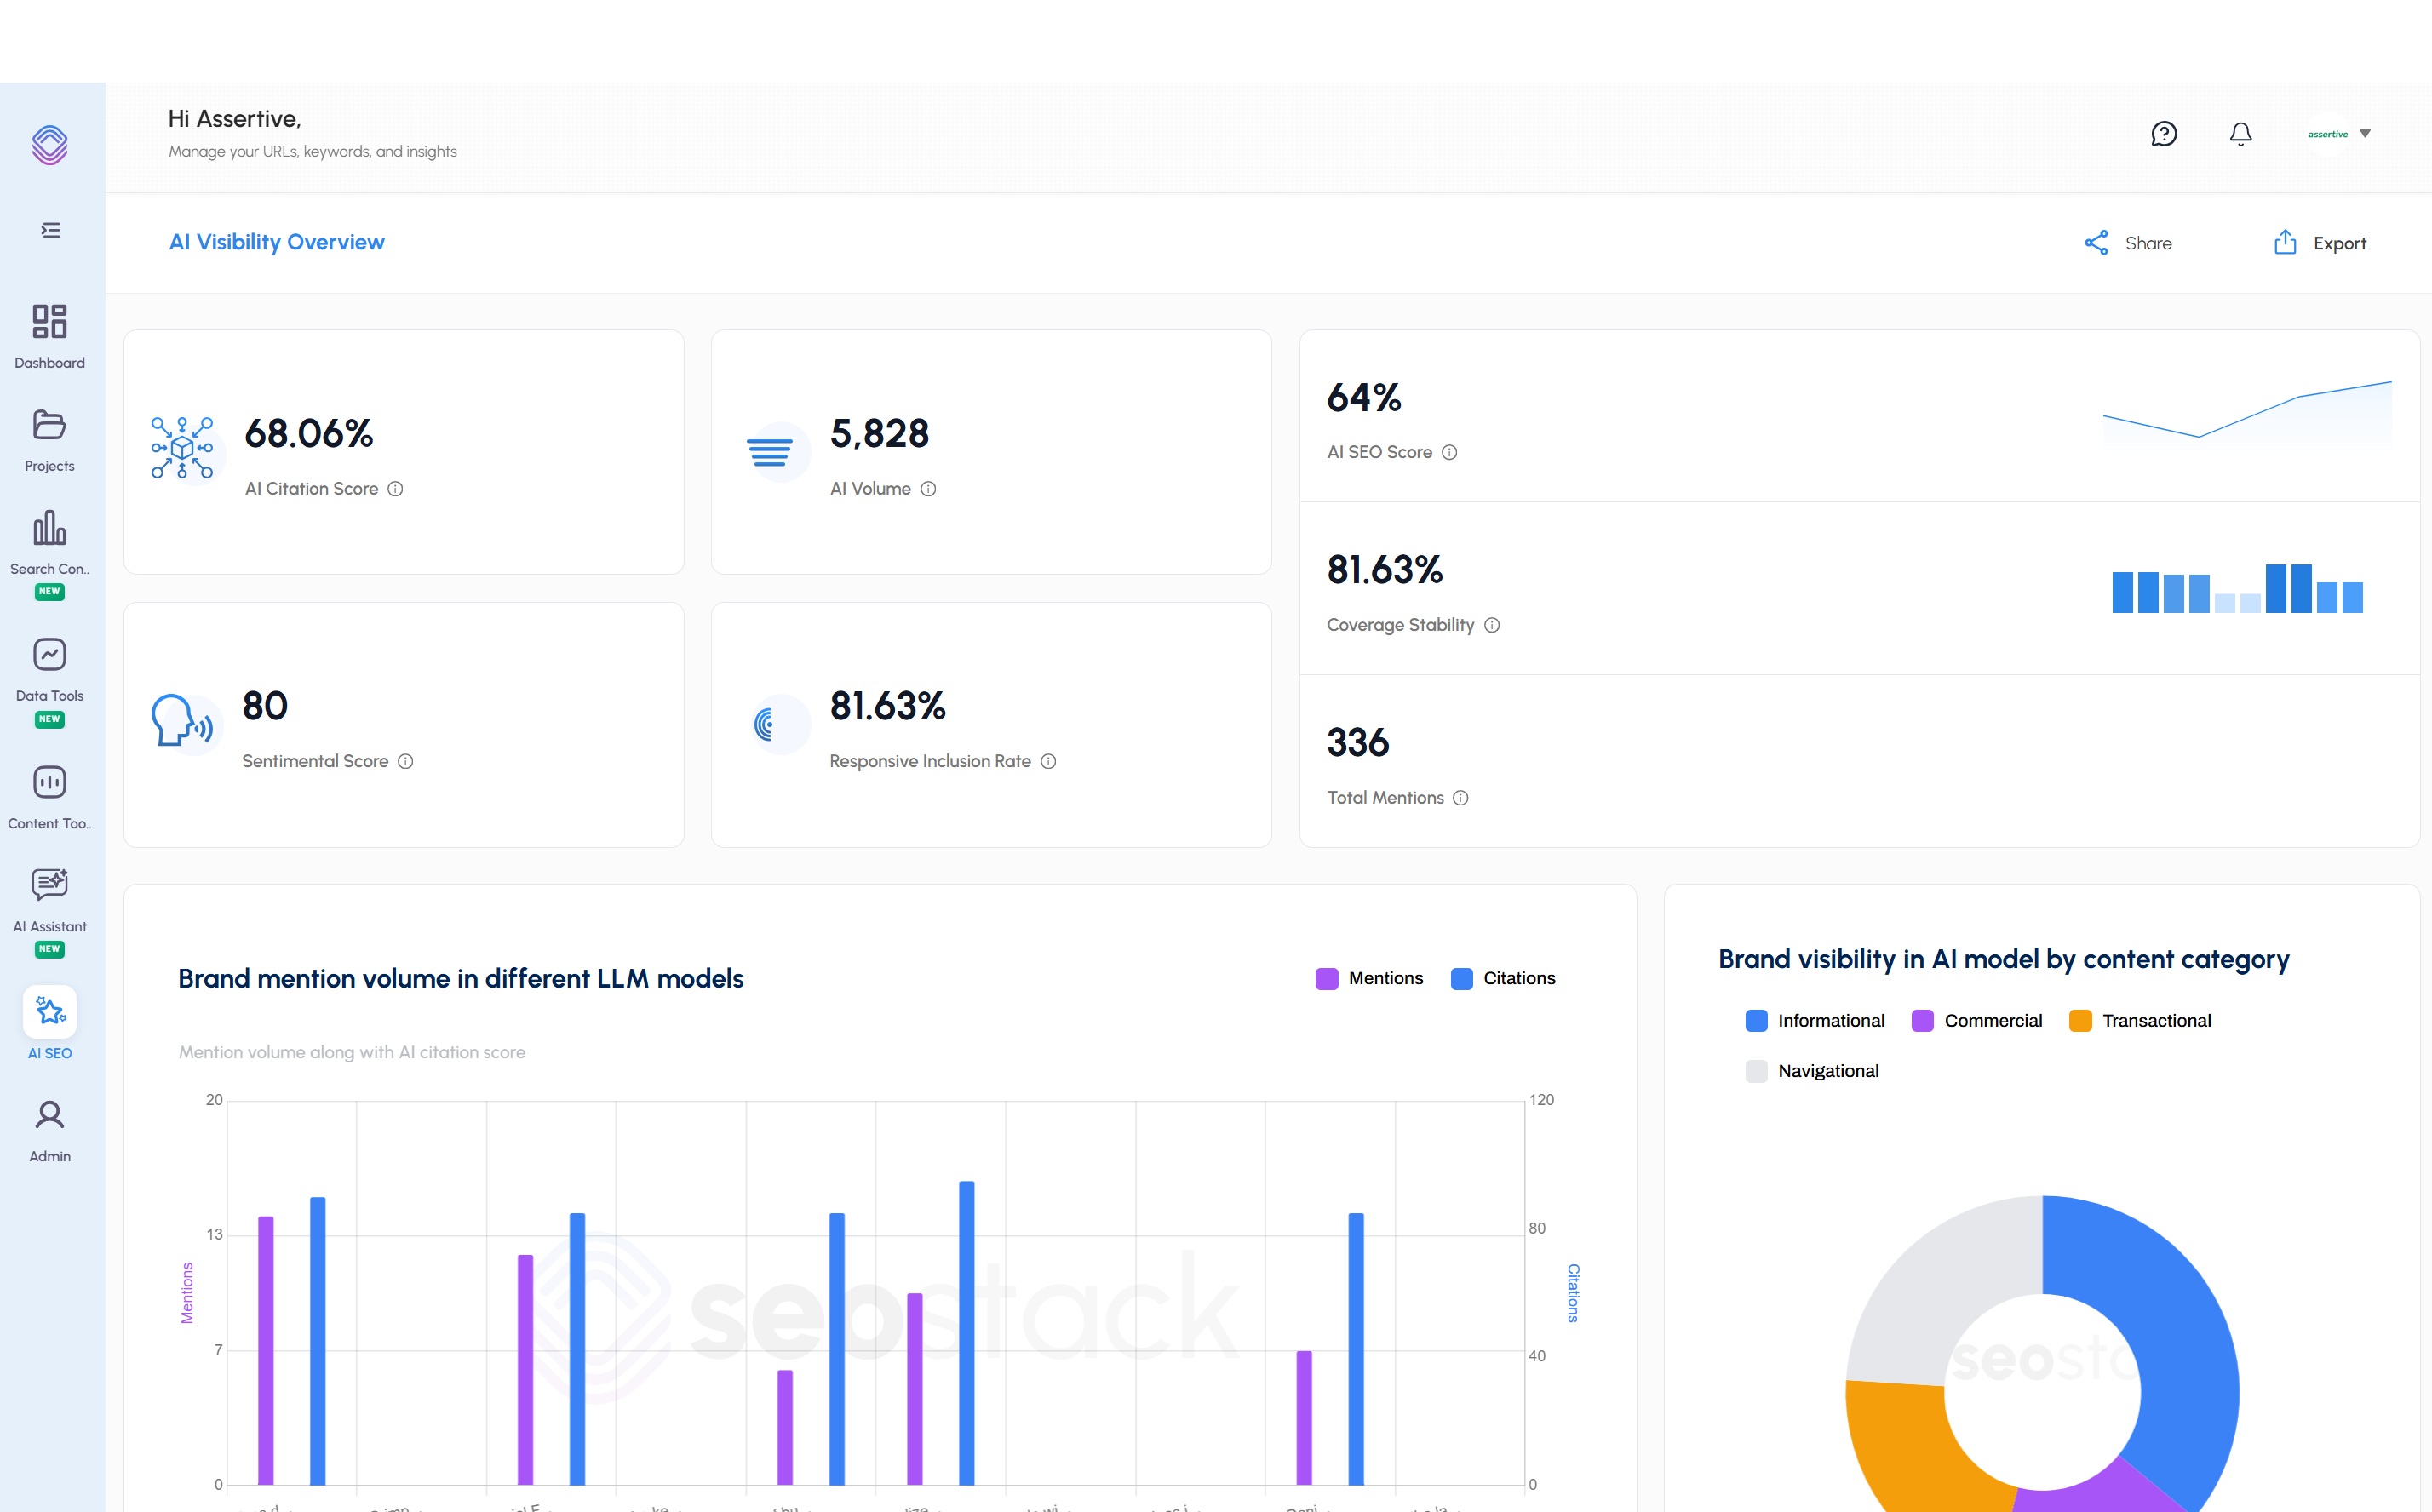Open the AI Visibility Overview tab
Viewport: 2432px width, 1512px height.
point(277,242)
